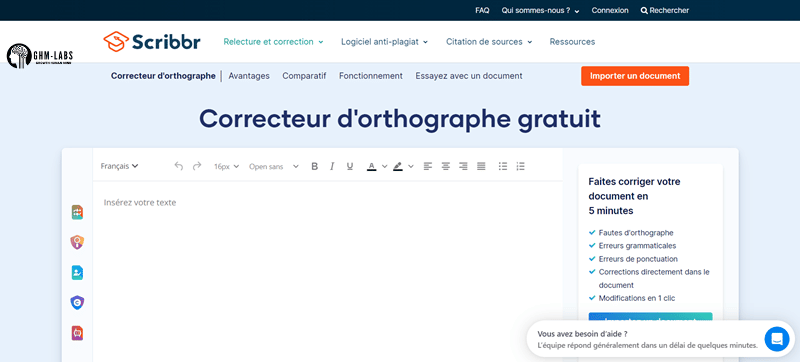Click the Rechercher search link
The image size is (800, 362).
click(665, 10)
